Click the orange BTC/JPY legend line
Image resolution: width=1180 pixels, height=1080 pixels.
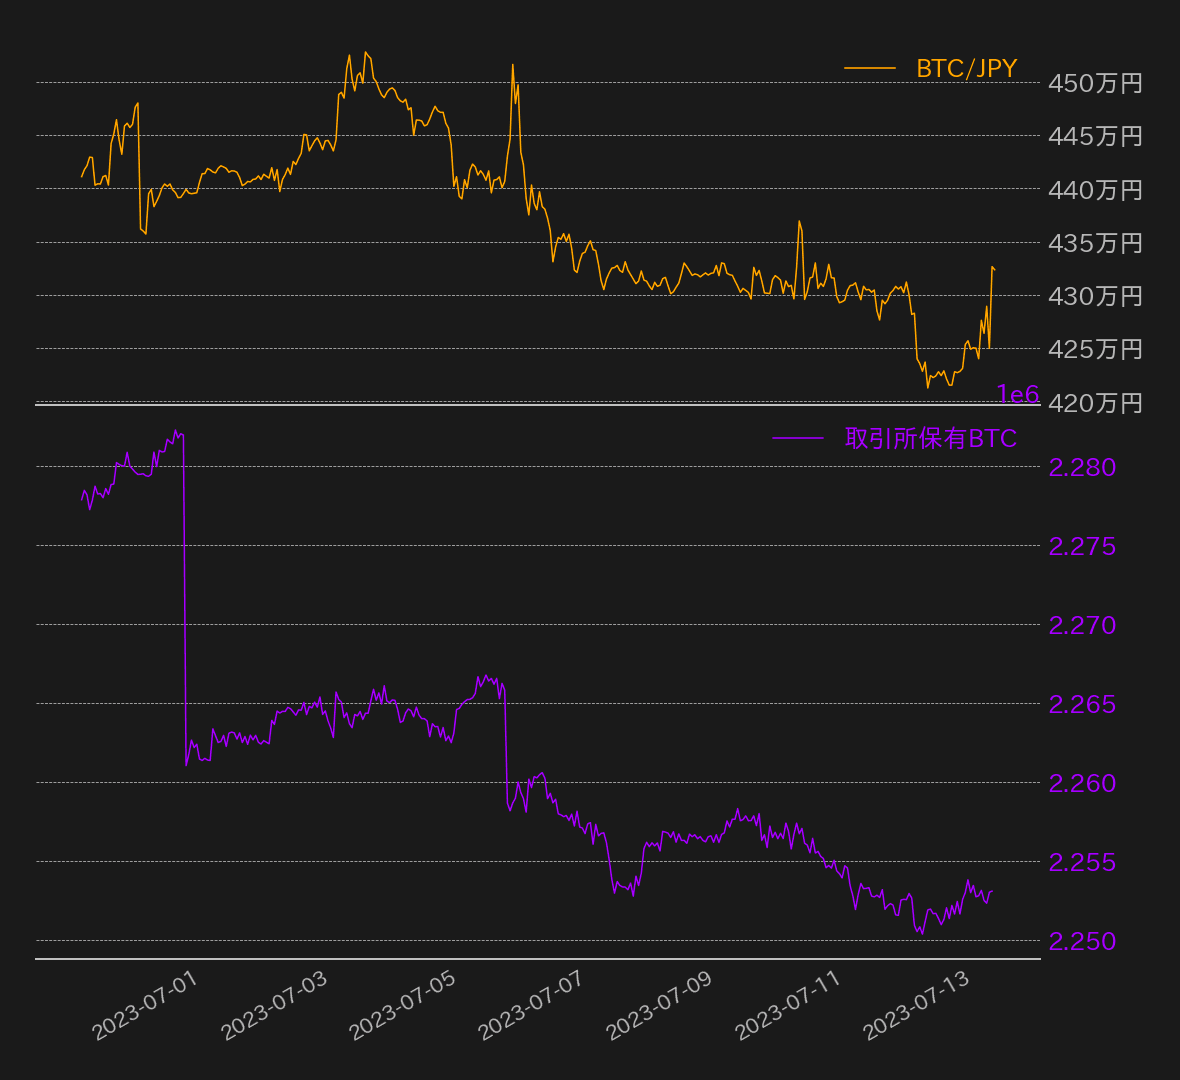[x=869, y=69]
